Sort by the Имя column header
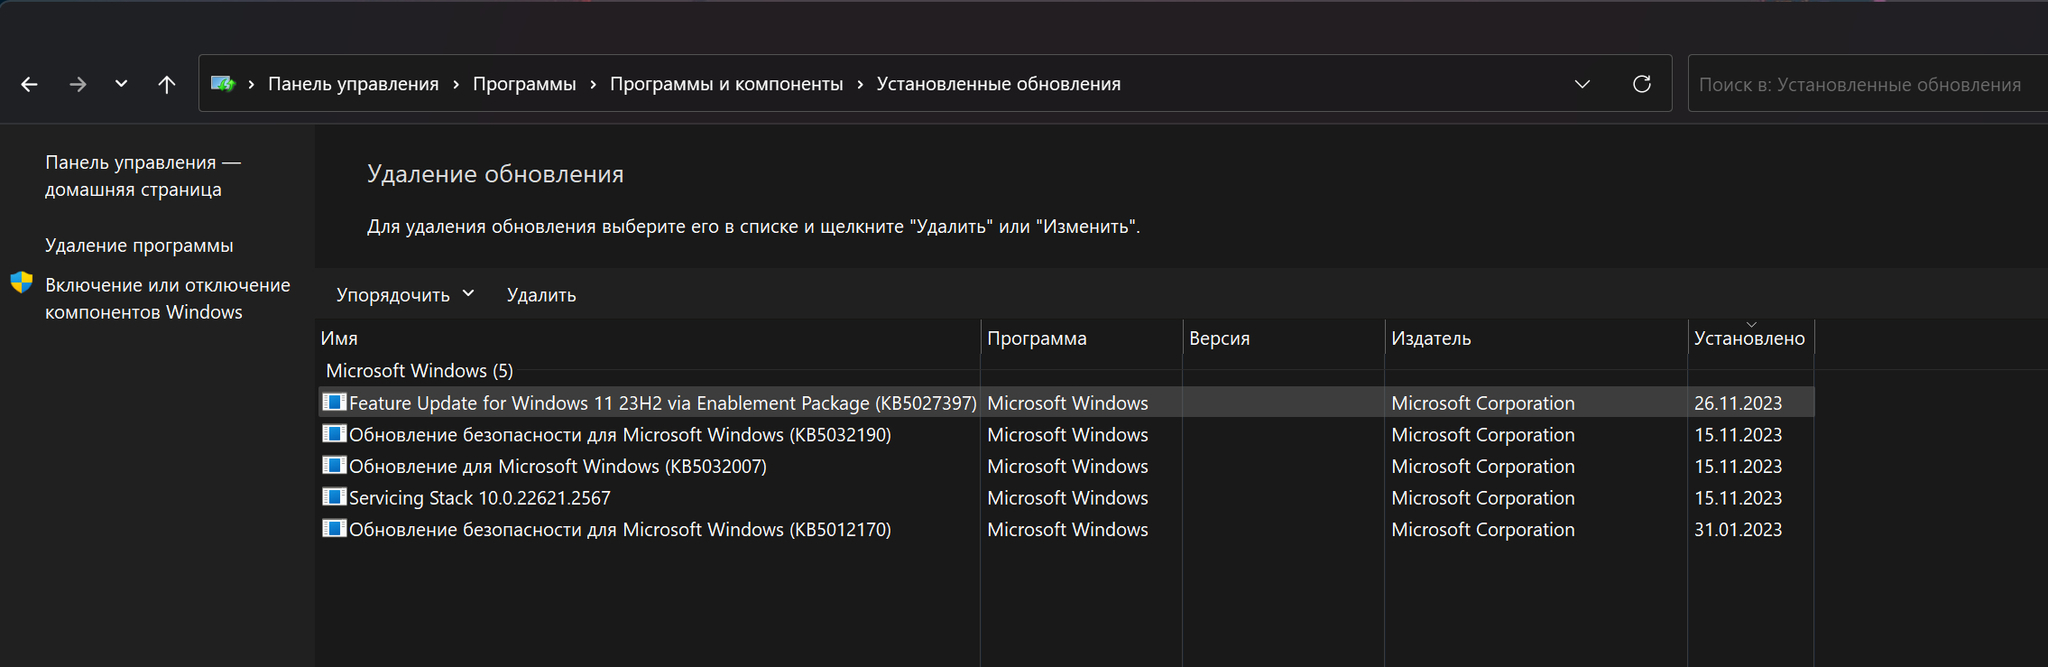The image size is (2048, 667). point(648,338)
